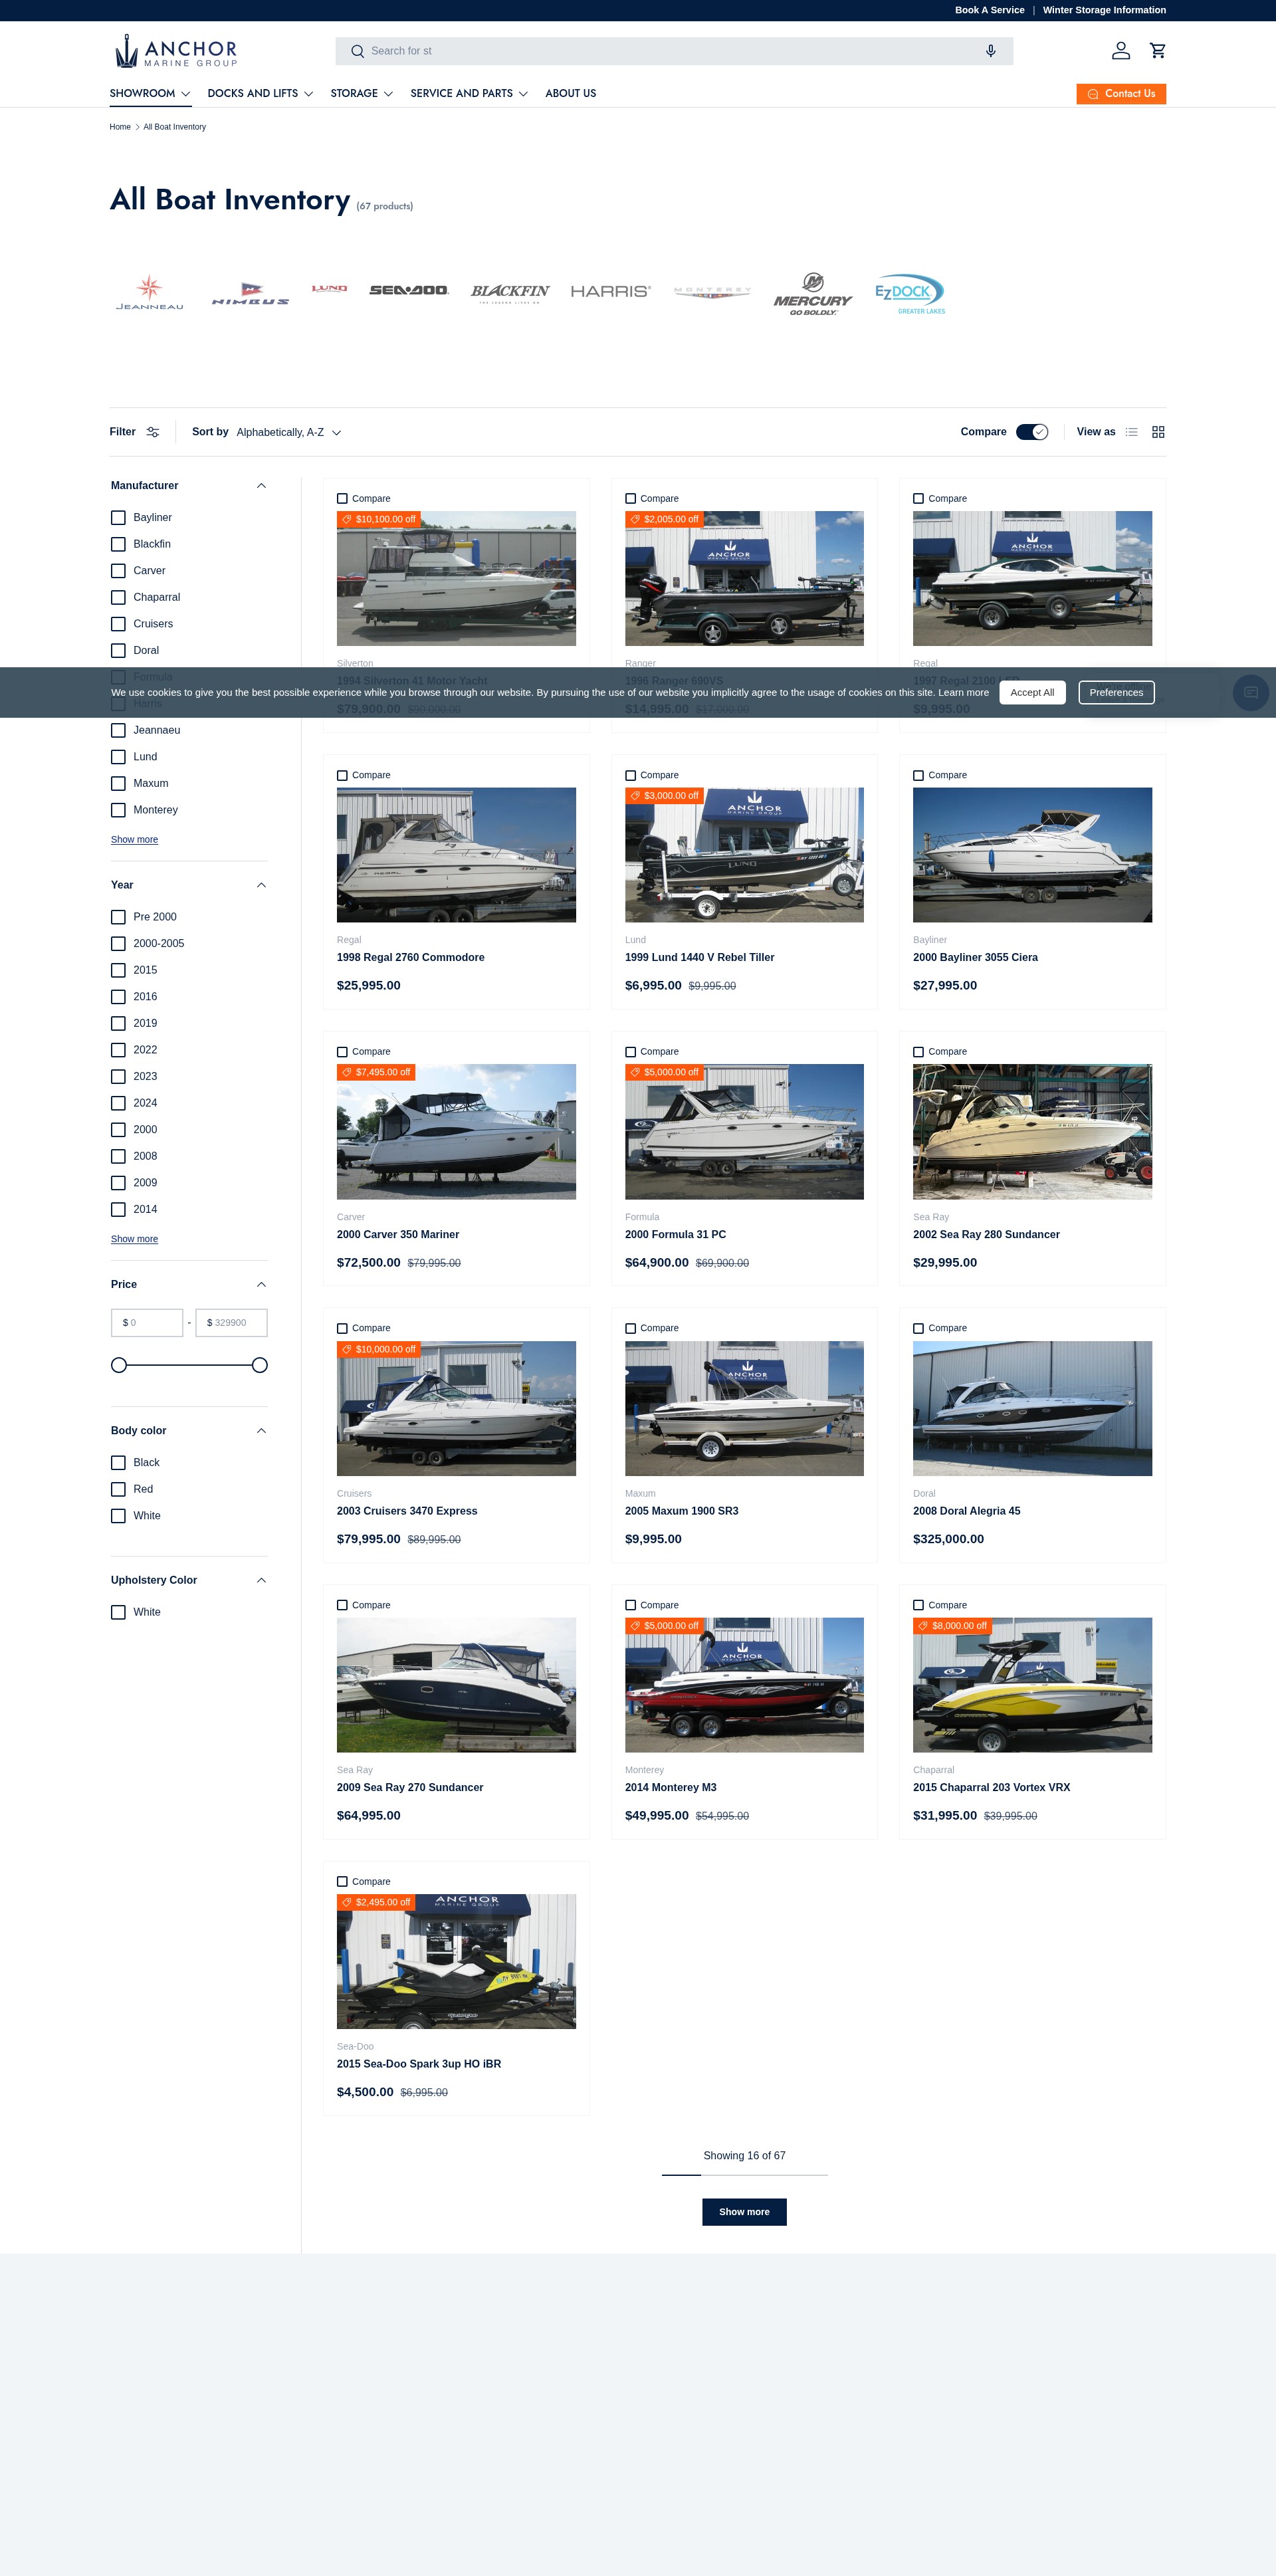The height and width of the screenshot is (2576, 1276).
Task: Select the Jeanneau brand logo
Action: tap(149, 292)
